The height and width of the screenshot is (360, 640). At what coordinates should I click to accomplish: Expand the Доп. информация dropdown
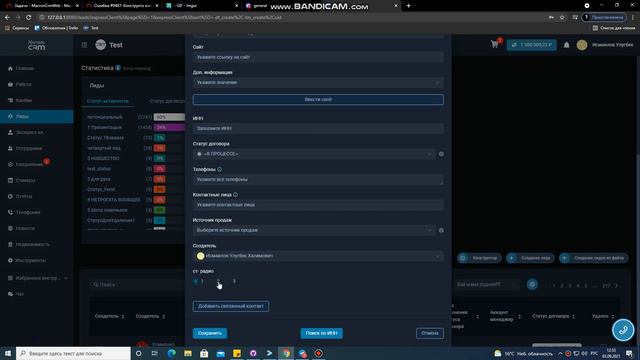318,82
